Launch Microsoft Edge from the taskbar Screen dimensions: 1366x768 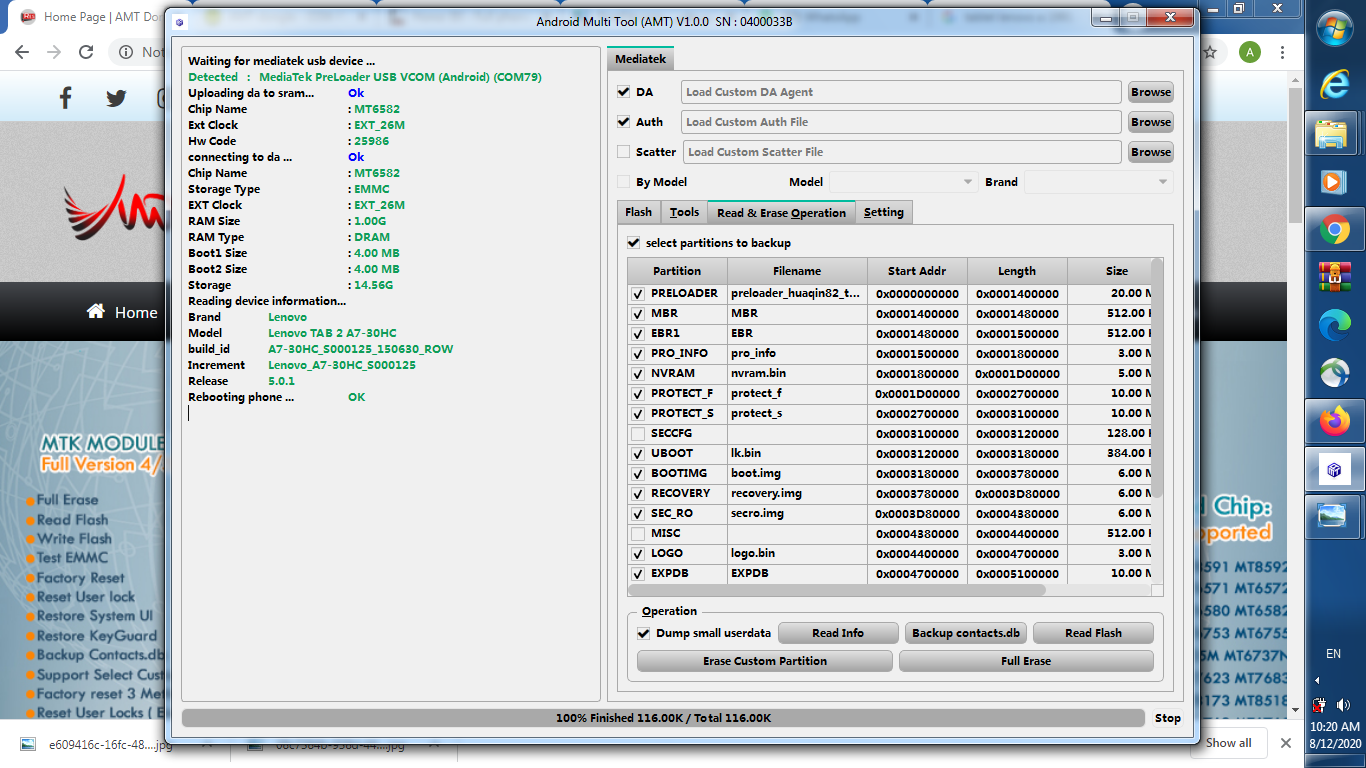[x=1334, y=325]
